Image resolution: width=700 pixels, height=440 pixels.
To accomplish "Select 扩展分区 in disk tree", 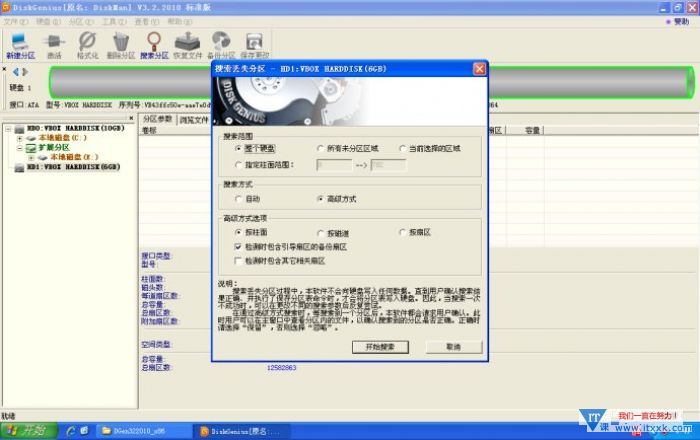I will [54, 148].
